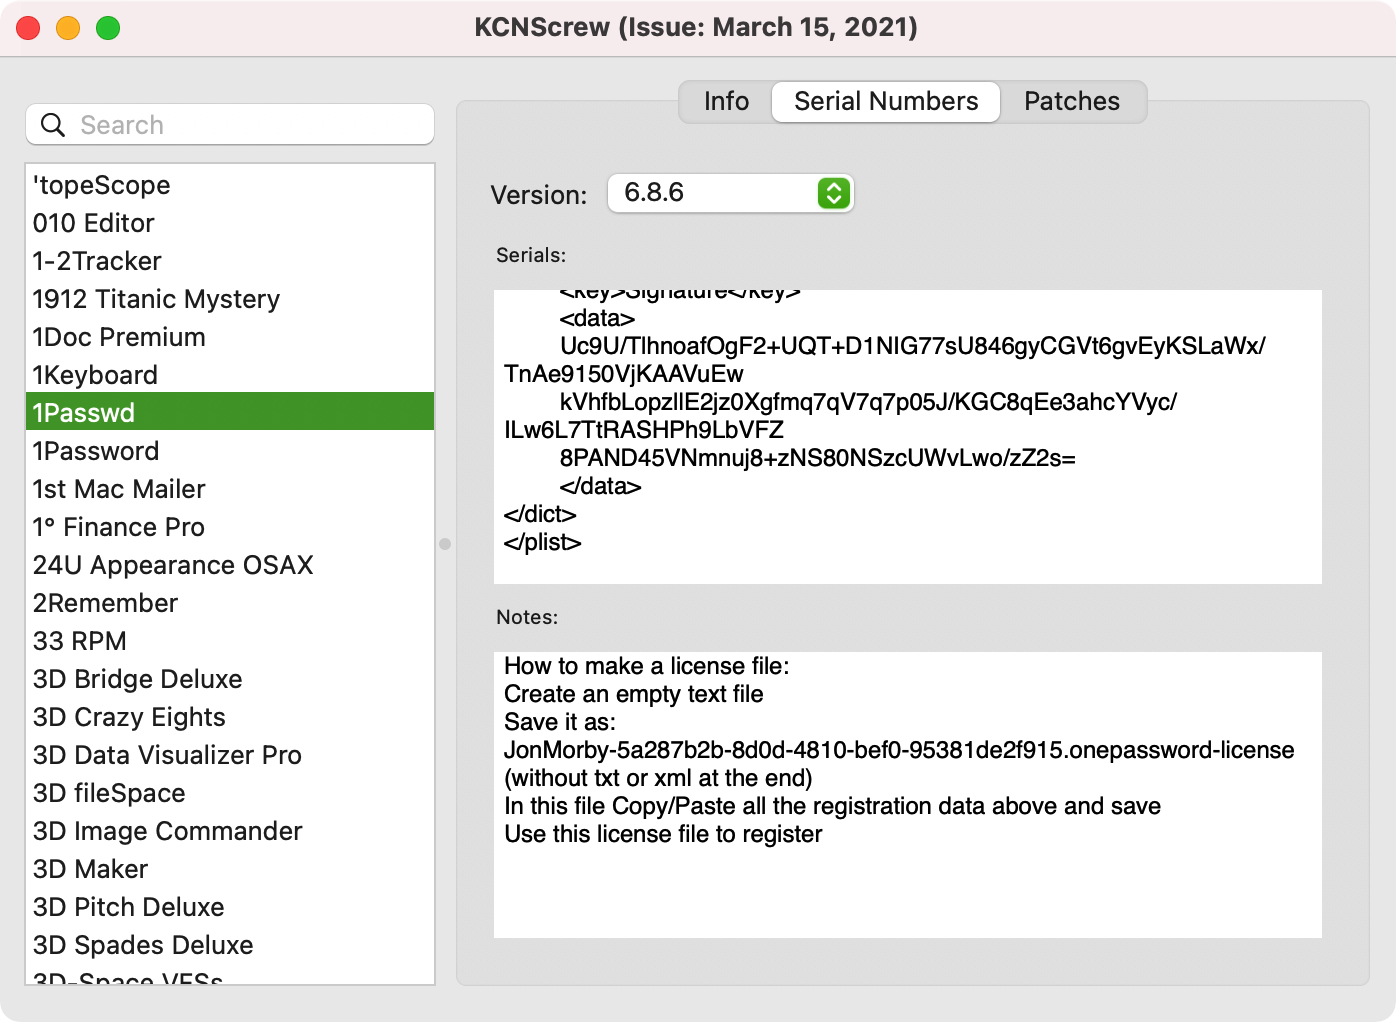The width and height of the screenshot is (1396, 1022).
Task: Click the yellow minimize window button
Action: pyautogui.click(x=68, y=28)
